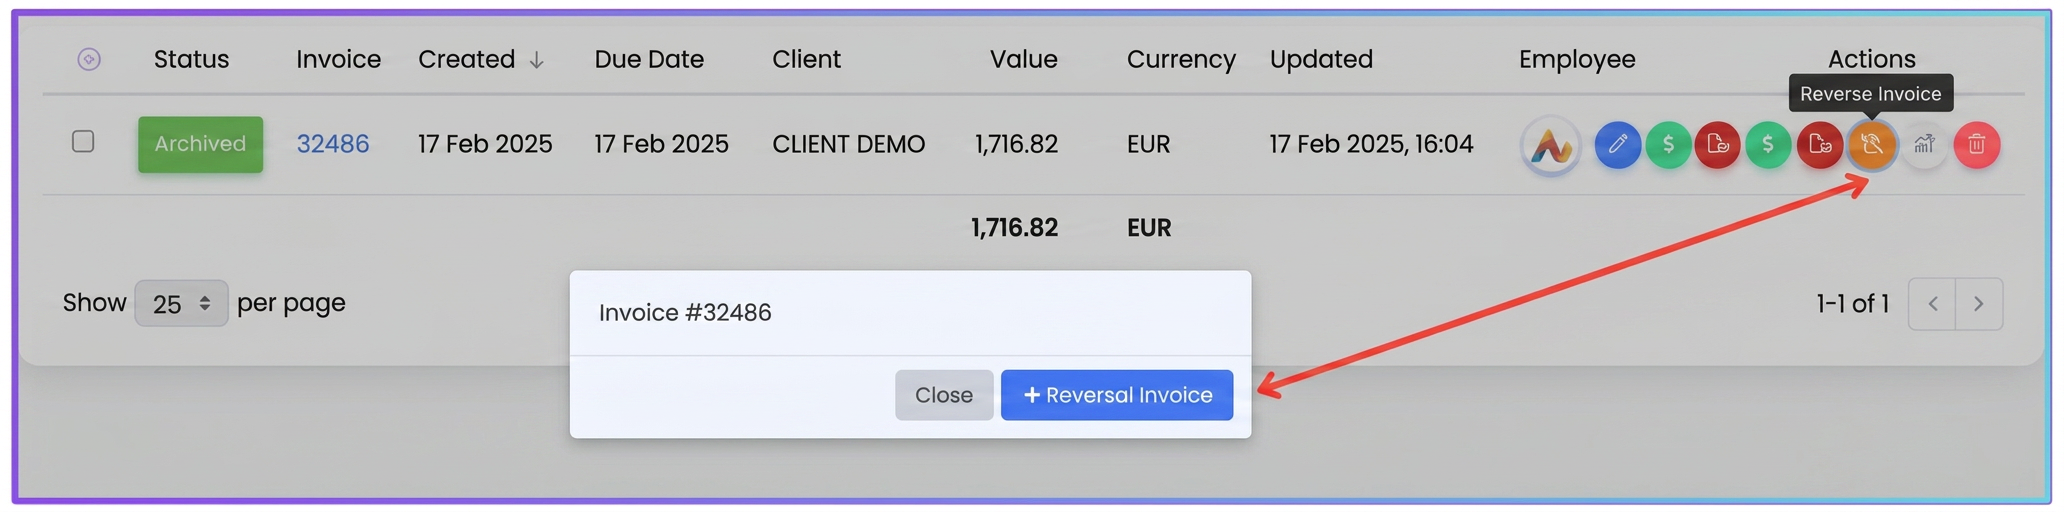
Task: Sort by the Due Date column header
Action: click(649, 60)
